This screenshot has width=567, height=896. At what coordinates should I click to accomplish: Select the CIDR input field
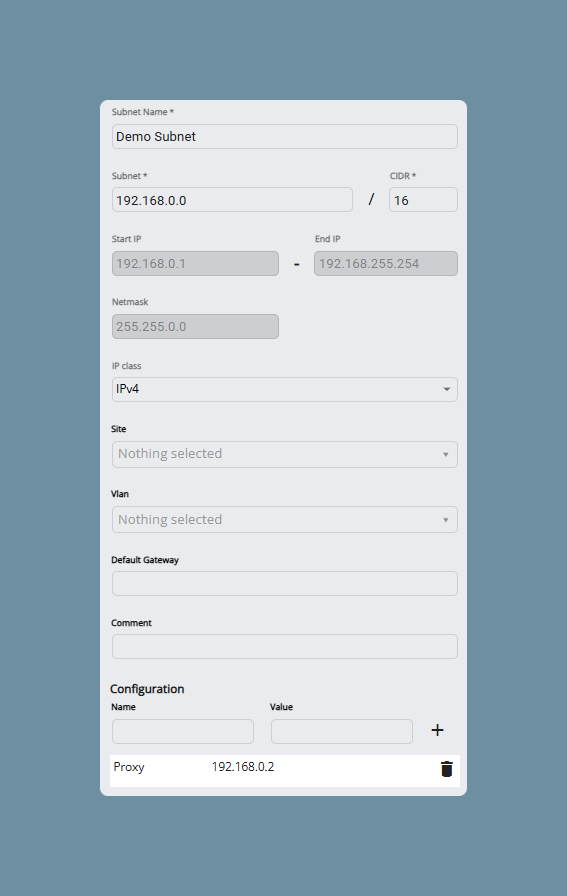point(424,200)
